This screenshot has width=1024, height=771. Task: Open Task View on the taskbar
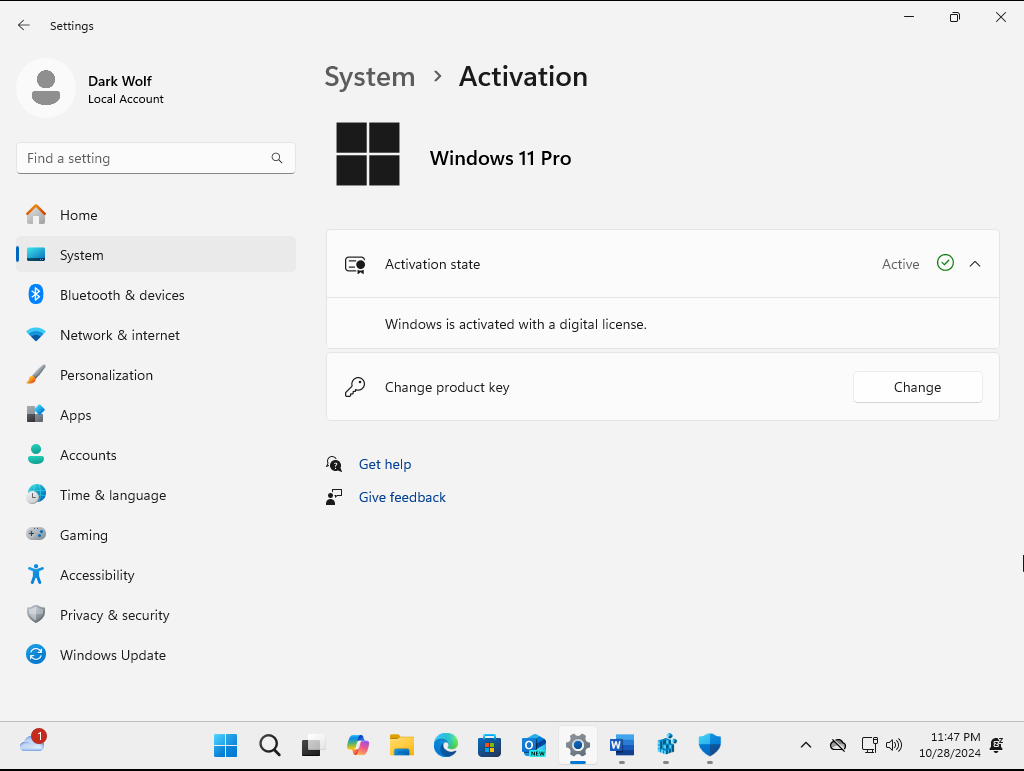[x=313, y=745]
